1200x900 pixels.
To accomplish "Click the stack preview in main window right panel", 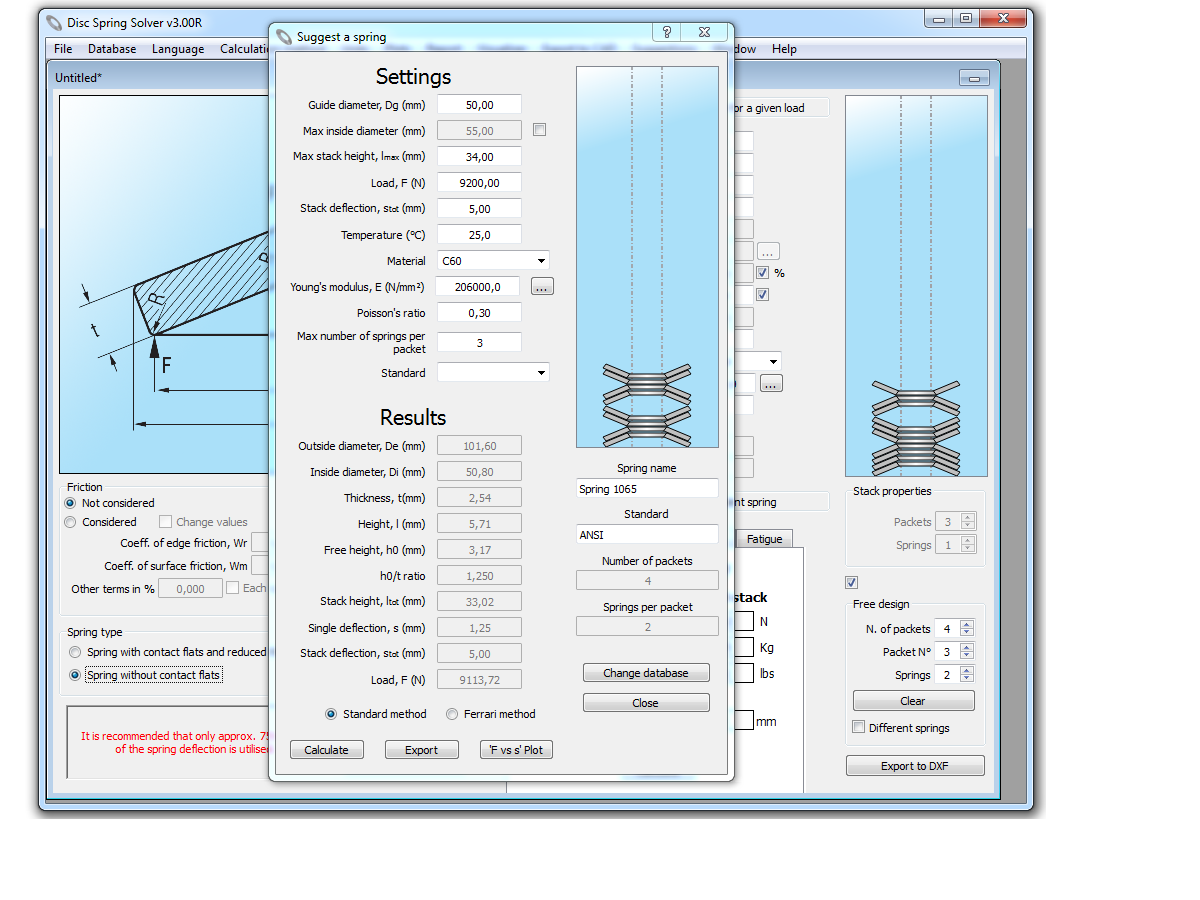I will (x=916, y=286).
